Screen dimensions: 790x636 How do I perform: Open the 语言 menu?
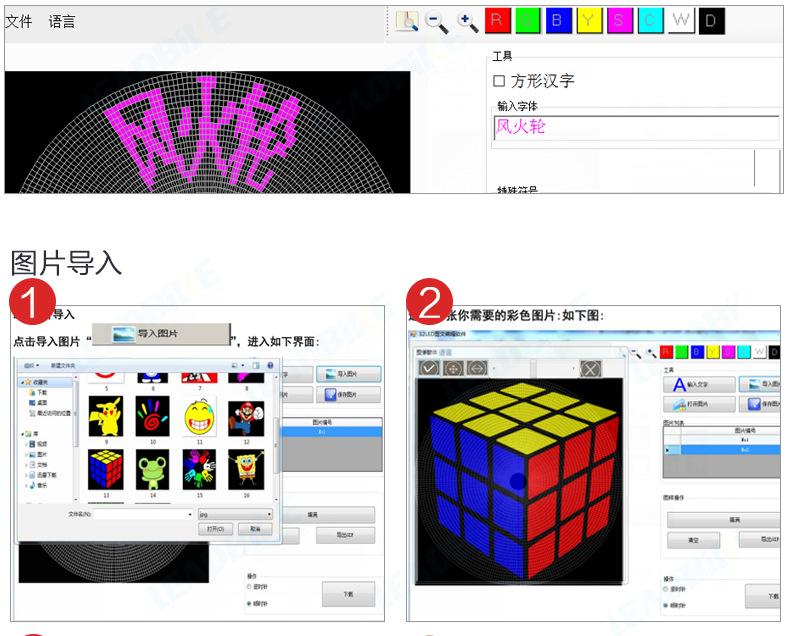point(62,21)
